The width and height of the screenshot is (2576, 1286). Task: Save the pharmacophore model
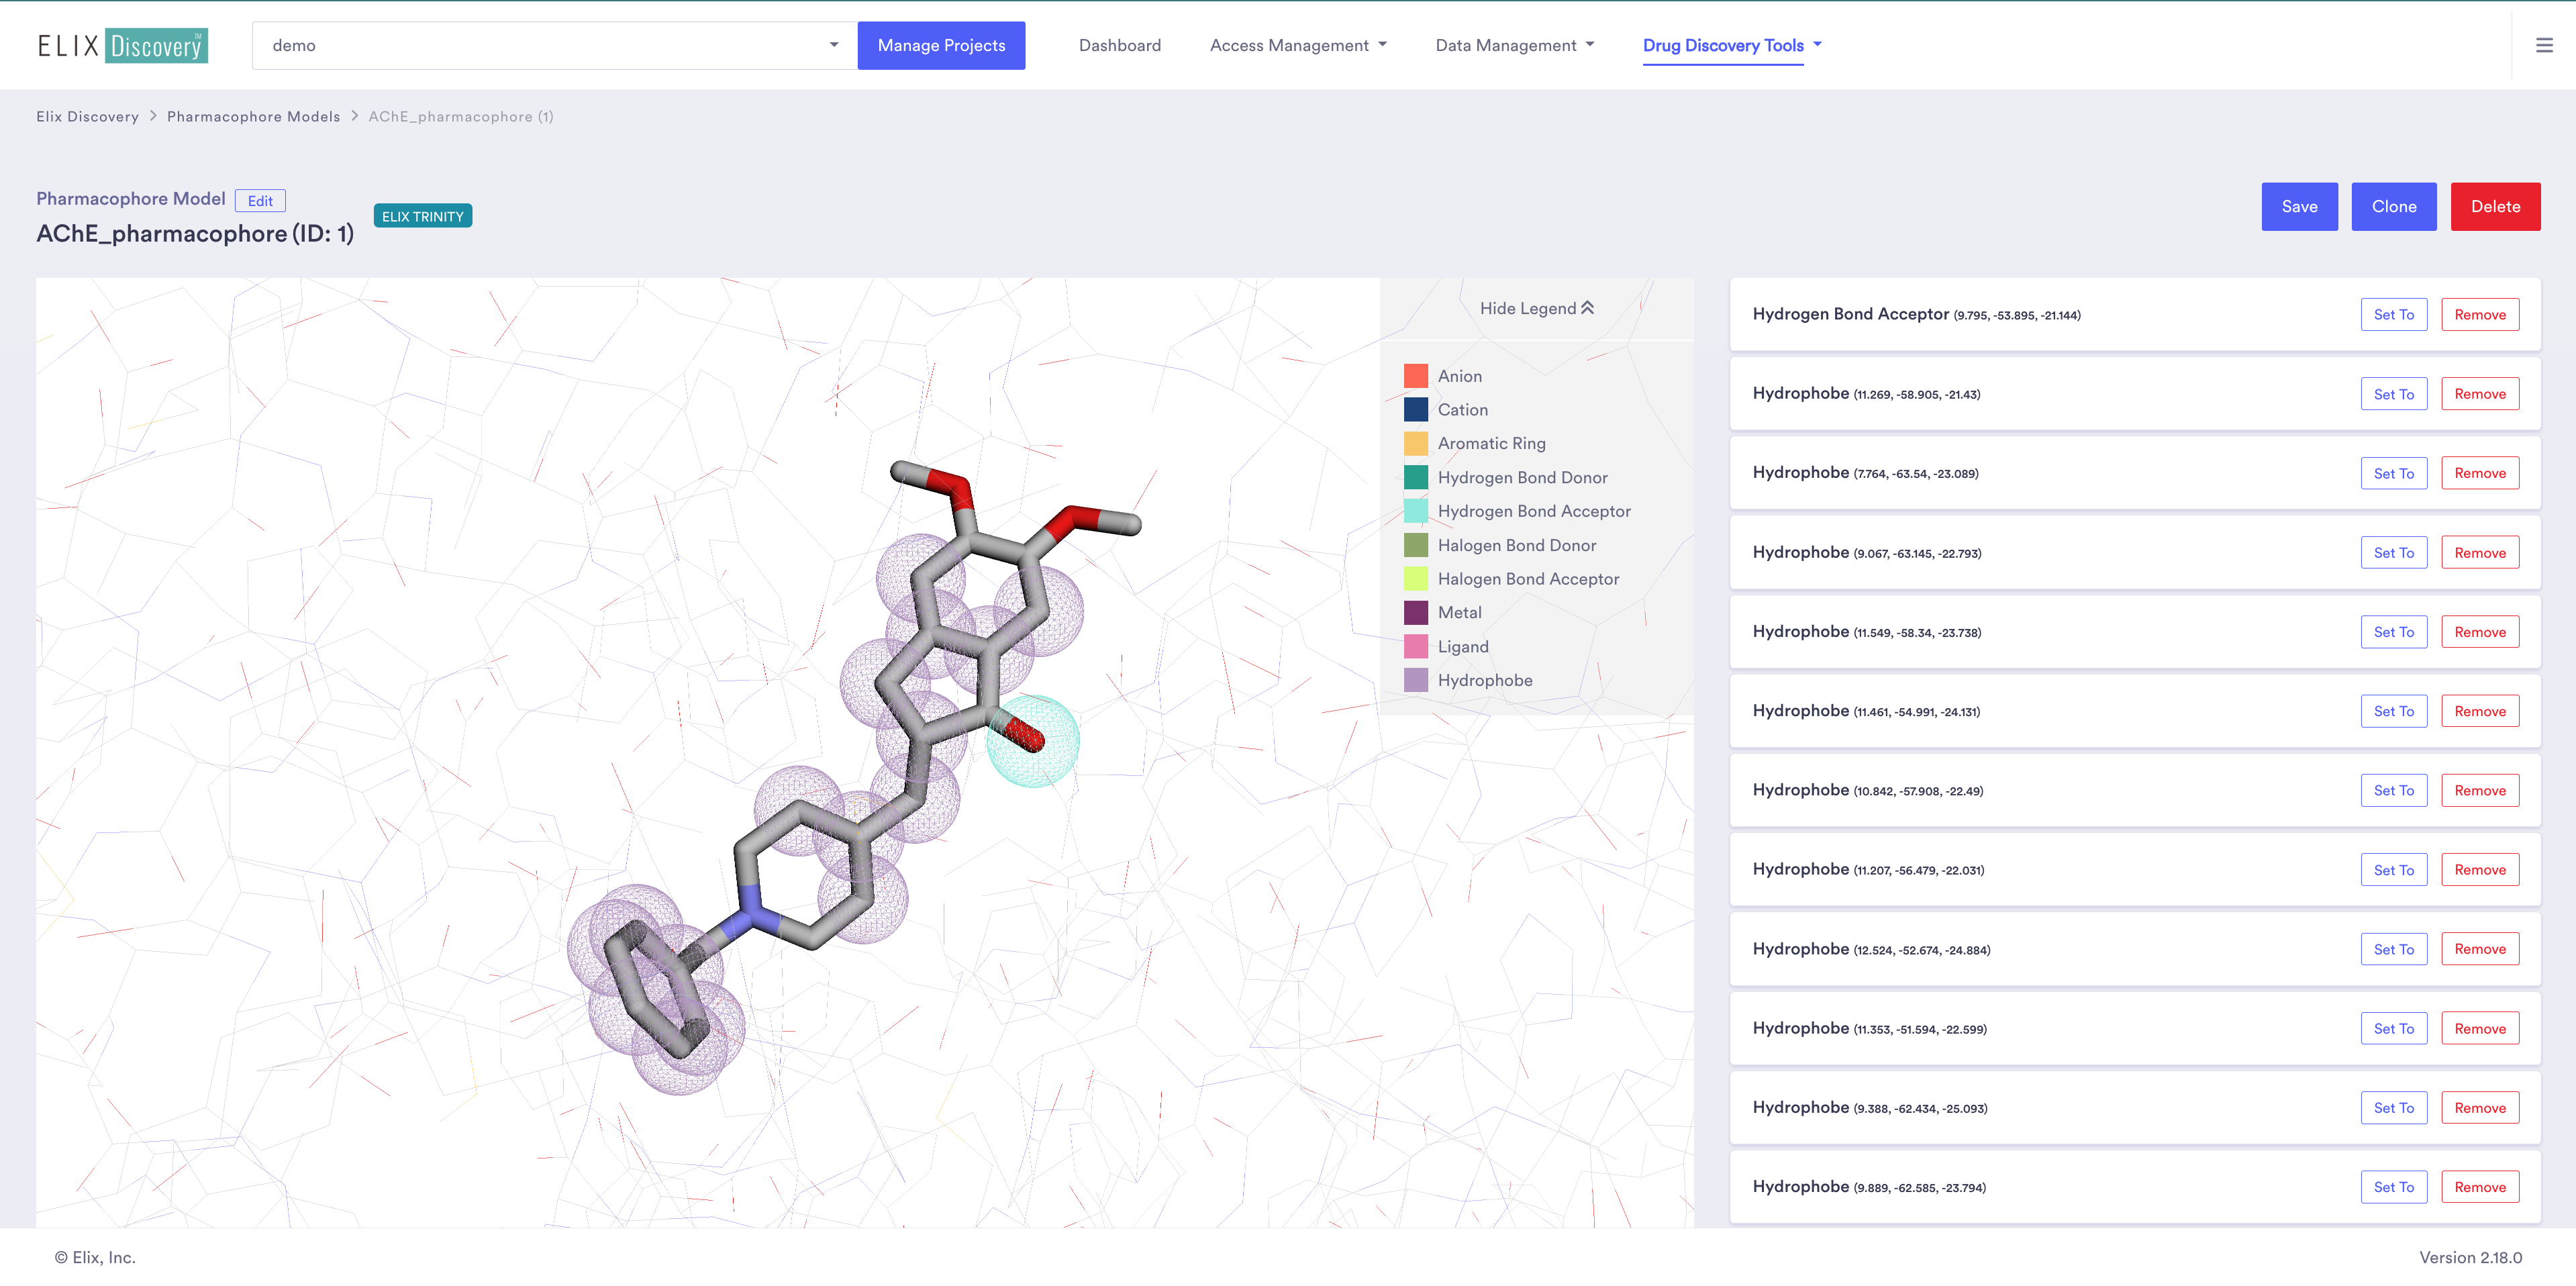(x=2299, y=207)
